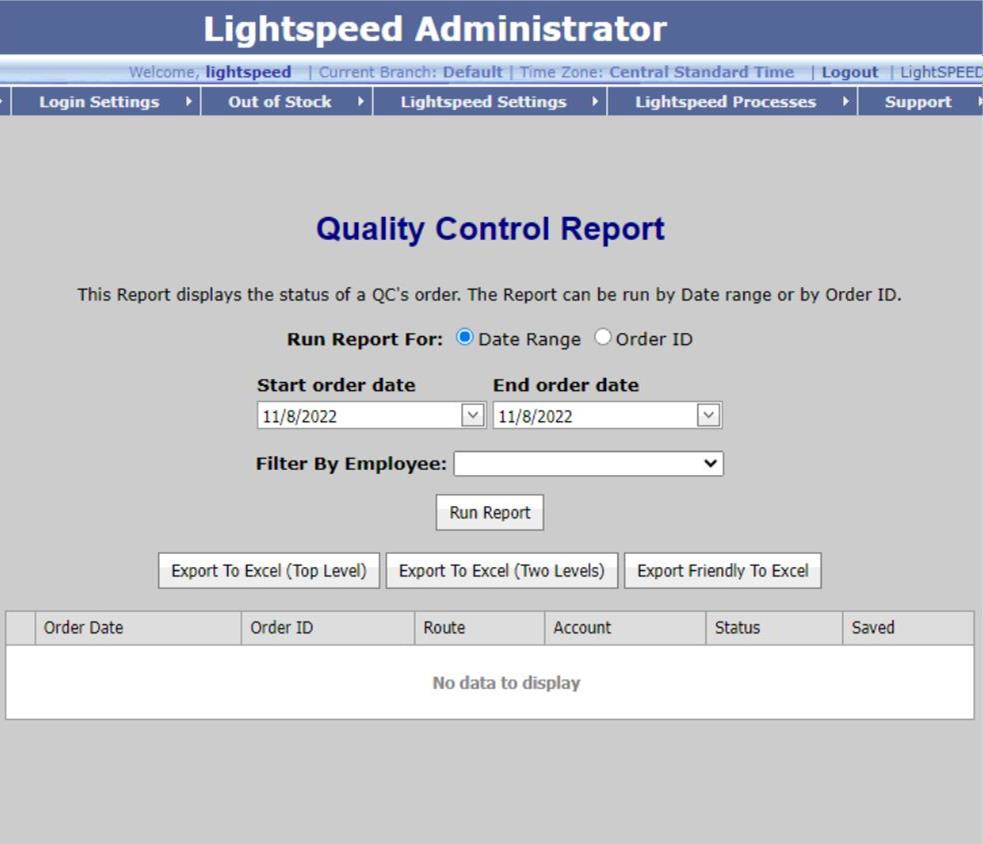983x844 pixels.
Task: Sort by the Account column header
Action: click(x=625, y=628)
